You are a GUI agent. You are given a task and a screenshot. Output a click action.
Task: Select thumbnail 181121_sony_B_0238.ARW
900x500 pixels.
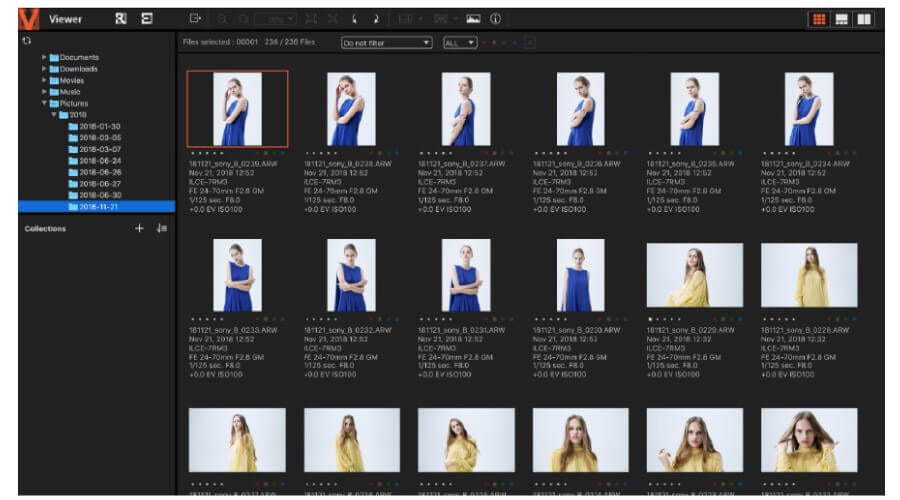click(x=351, y=108)
